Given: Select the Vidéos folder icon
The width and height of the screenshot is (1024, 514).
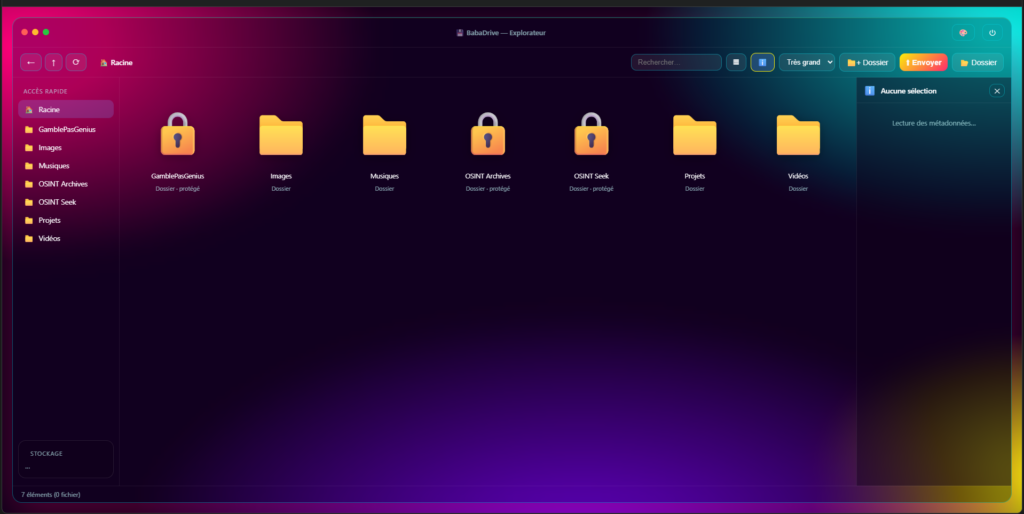Looking at the screenshot, I should (798, 135).
